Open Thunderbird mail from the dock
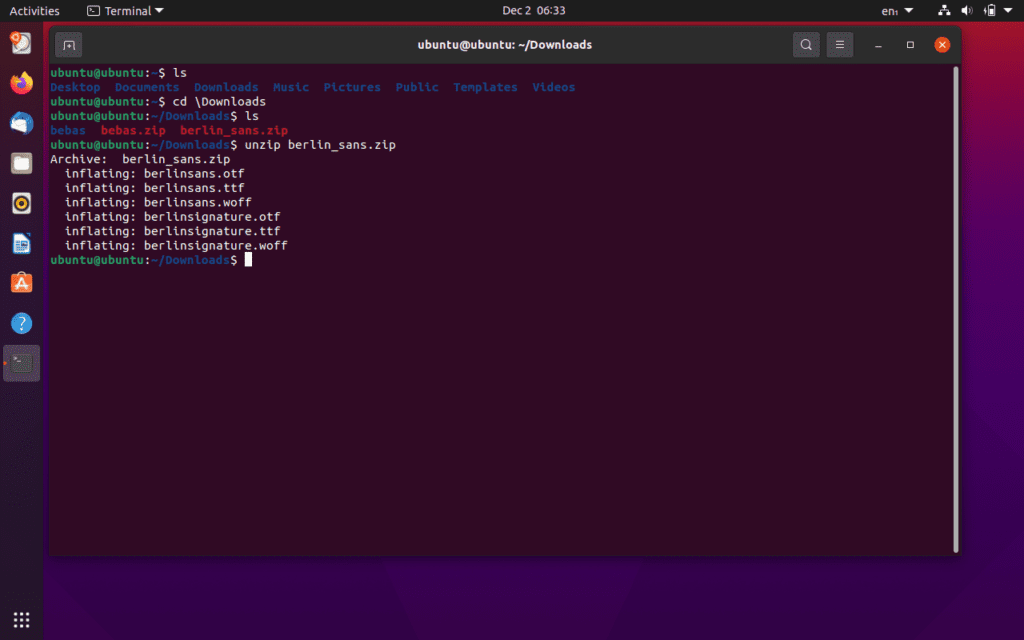This screenshot has width=1024, height=640. (x=22, y=123)
